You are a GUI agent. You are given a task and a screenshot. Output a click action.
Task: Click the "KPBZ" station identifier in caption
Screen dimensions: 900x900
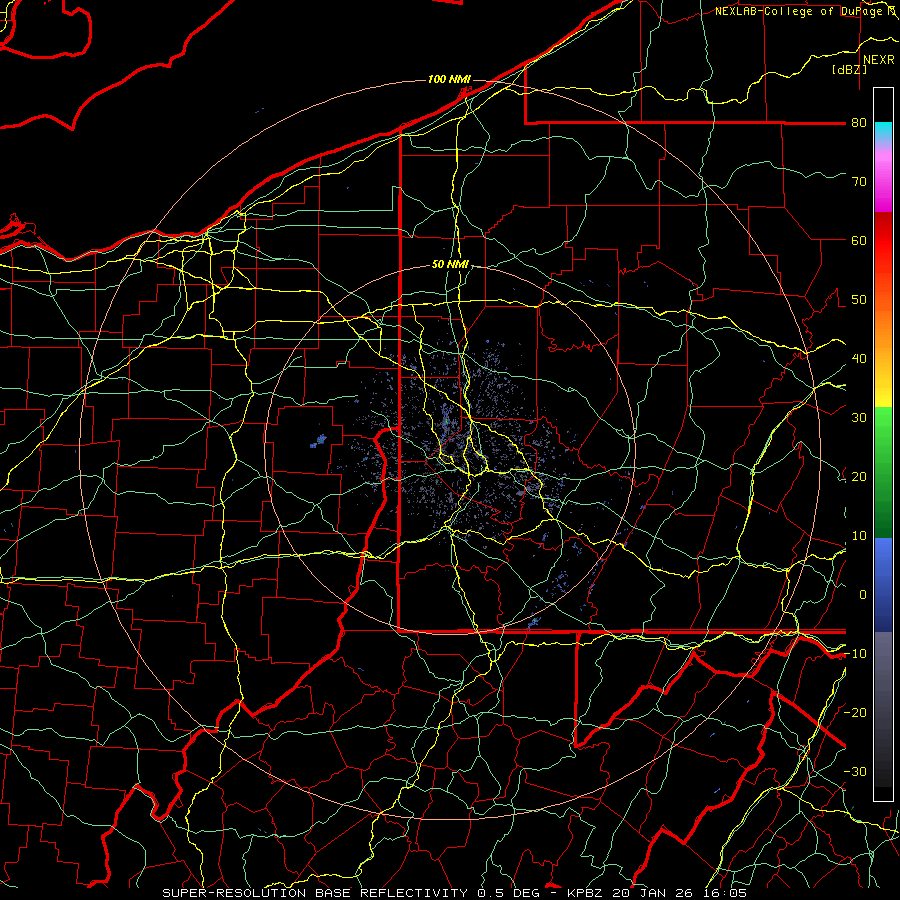585,893
